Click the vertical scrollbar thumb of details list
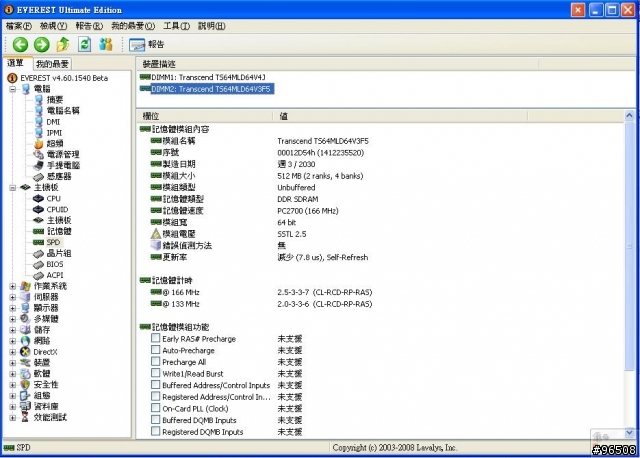The height and width of the screenshot is (458, 640). 629,247
